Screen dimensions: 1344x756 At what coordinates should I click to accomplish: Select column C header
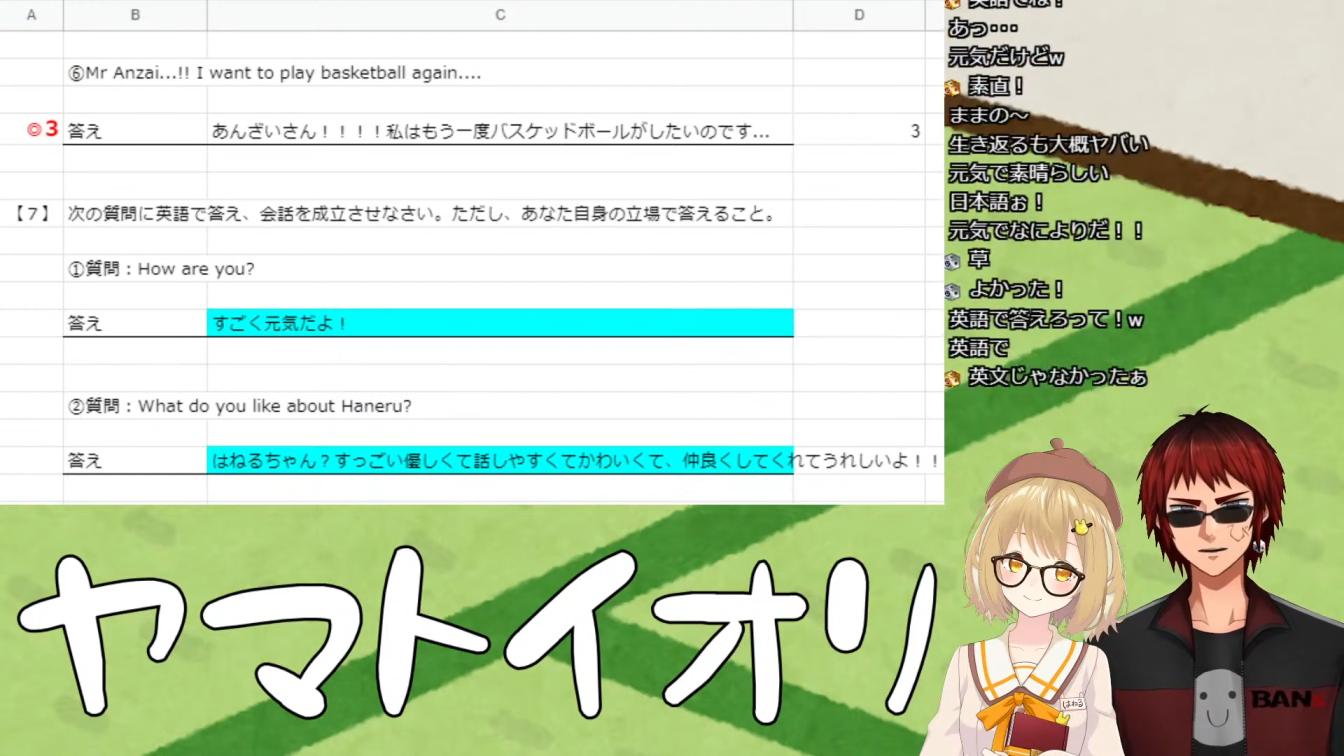(500, 14)
